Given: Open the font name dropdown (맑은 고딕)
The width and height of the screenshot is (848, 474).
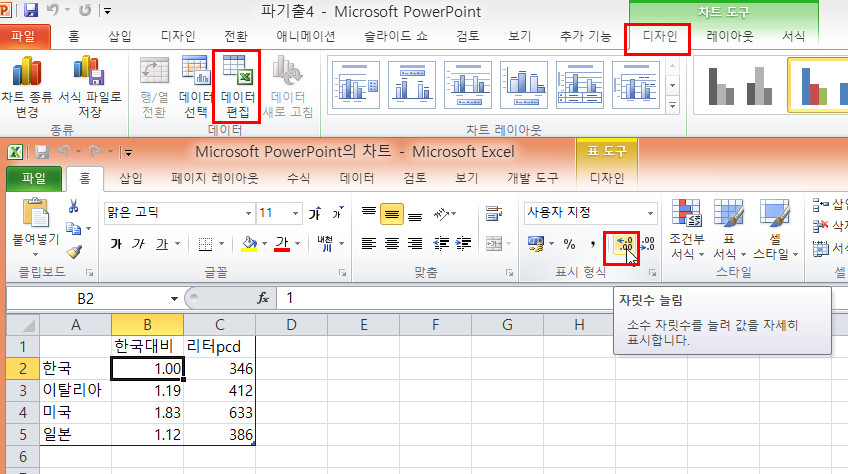Looking at the screenshot, I should (x=248, y=213).
